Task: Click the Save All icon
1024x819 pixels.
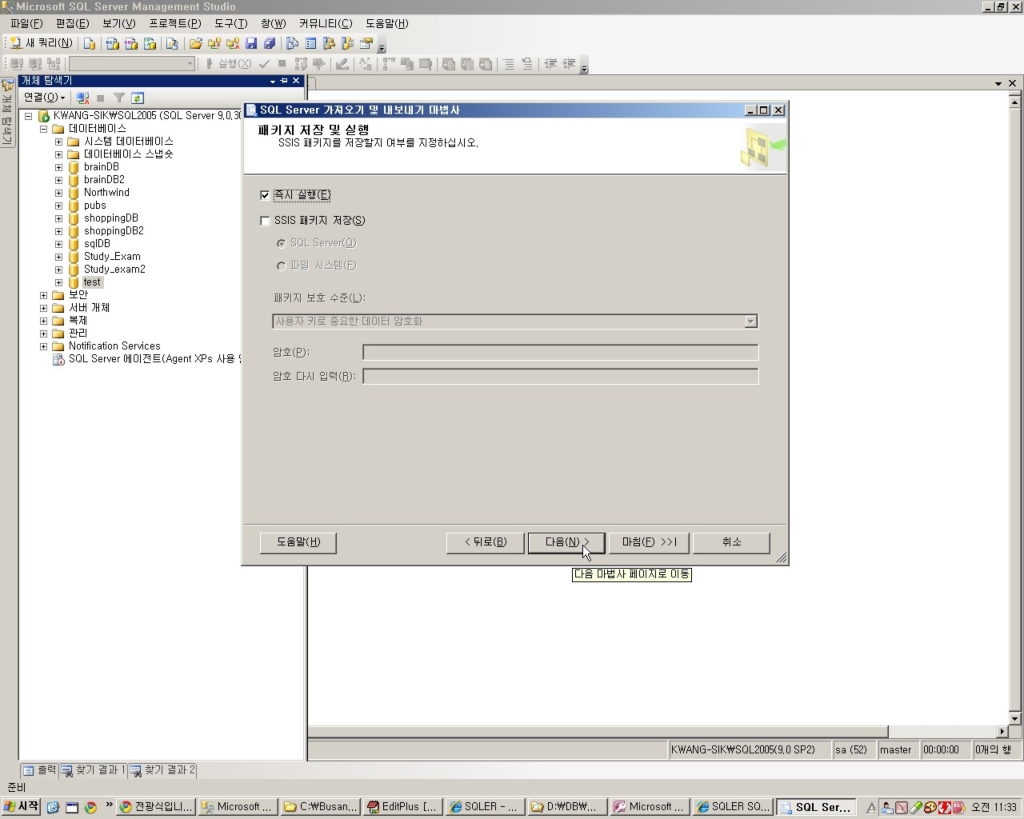Action: click(x=269, y=44)
